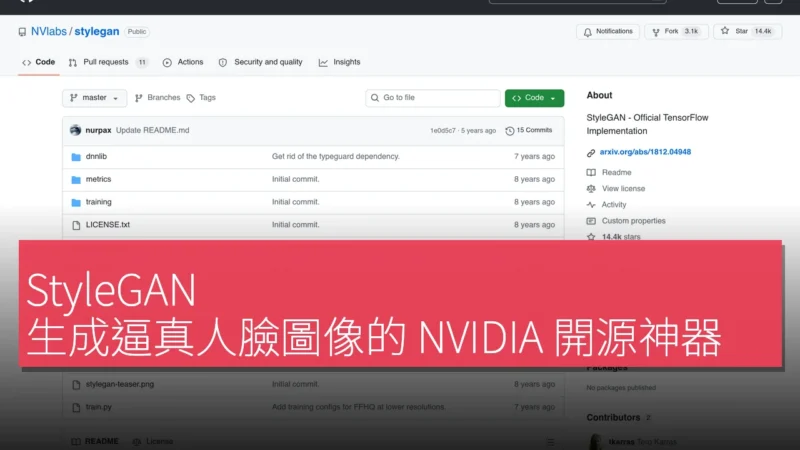Click the training folder icon
The image size is (800, 450).
pyautogui.click(x=76, y=203)
